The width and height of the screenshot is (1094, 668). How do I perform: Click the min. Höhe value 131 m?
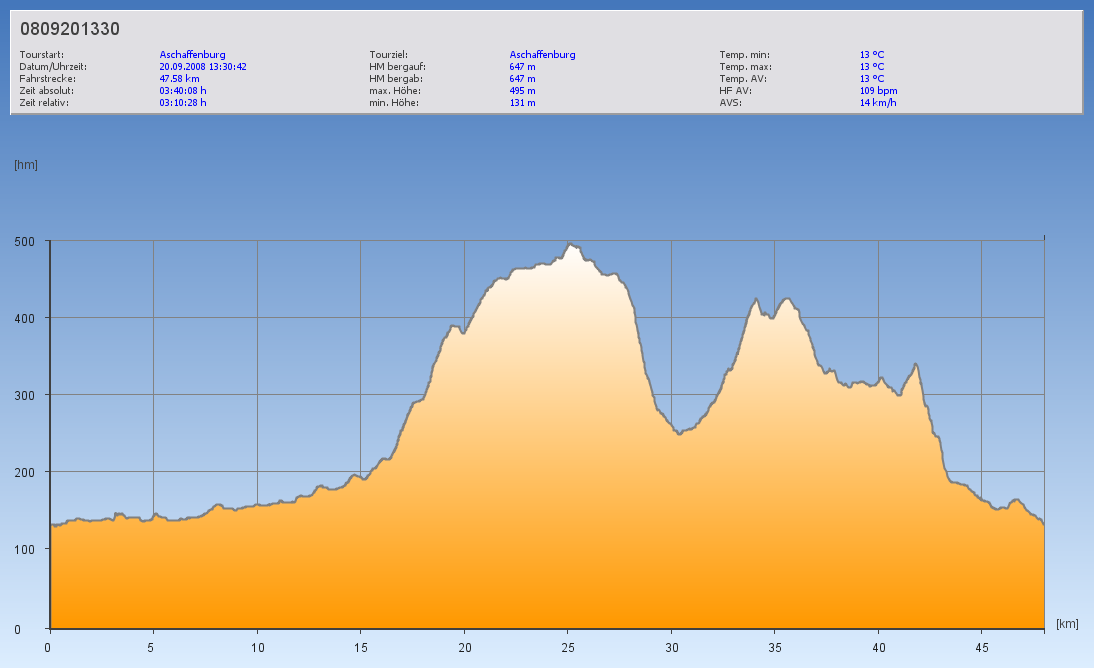(x=522, y=103)
